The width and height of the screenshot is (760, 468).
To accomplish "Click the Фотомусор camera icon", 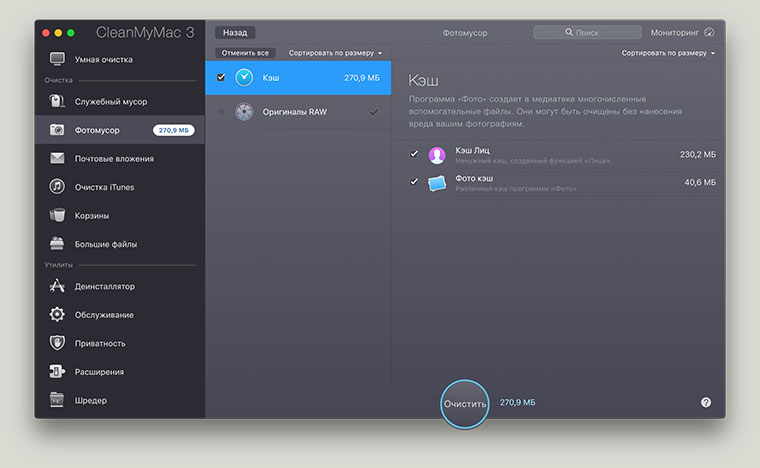I will pos(57,130).
